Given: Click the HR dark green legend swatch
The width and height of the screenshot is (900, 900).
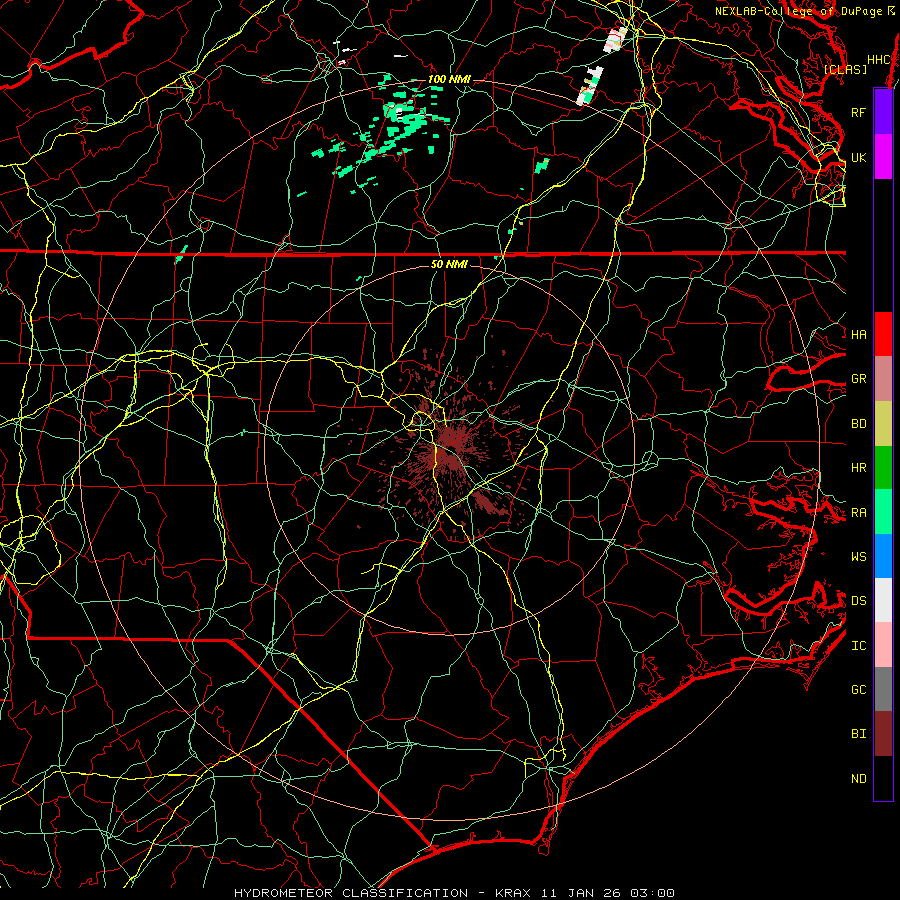Looking at the screenshot, I should tap(883, 468).
